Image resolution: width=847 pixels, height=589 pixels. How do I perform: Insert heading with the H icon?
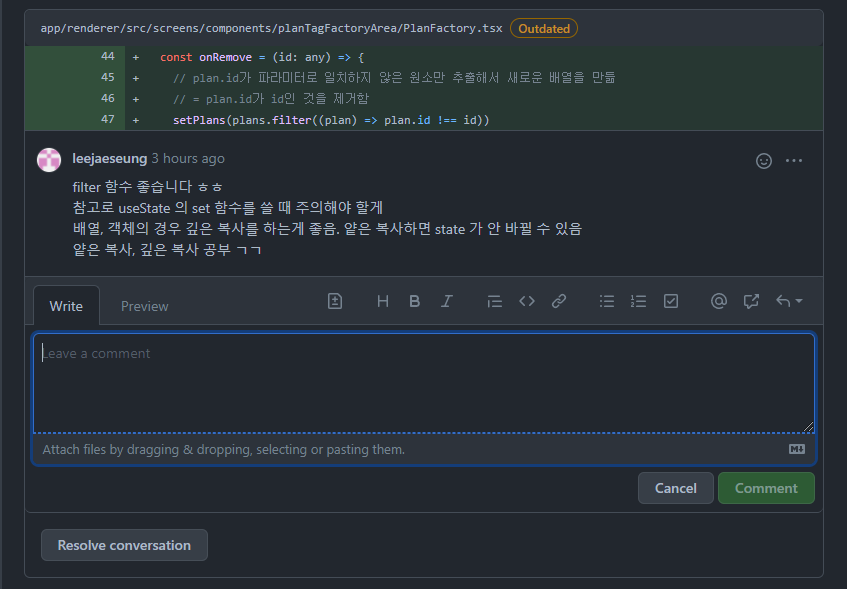tap(382, 301)
